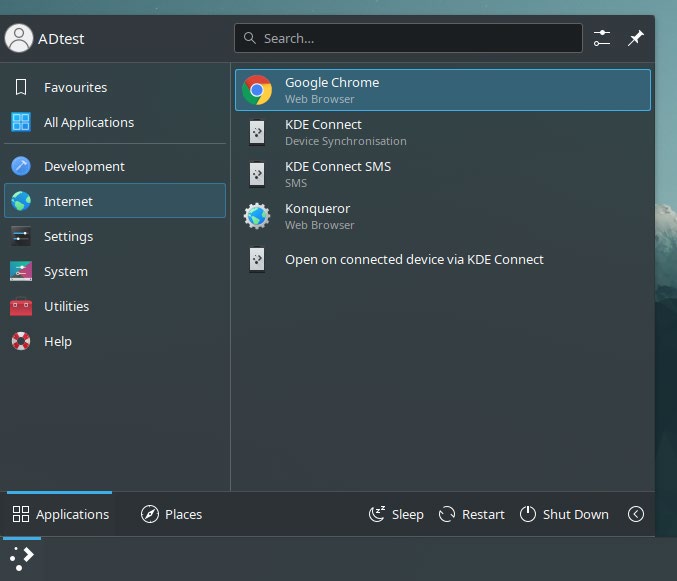Image resolution: width=677 pixels, height=581 pixels.
Task: Select the Internet category
Action: (x=115, y=201)
